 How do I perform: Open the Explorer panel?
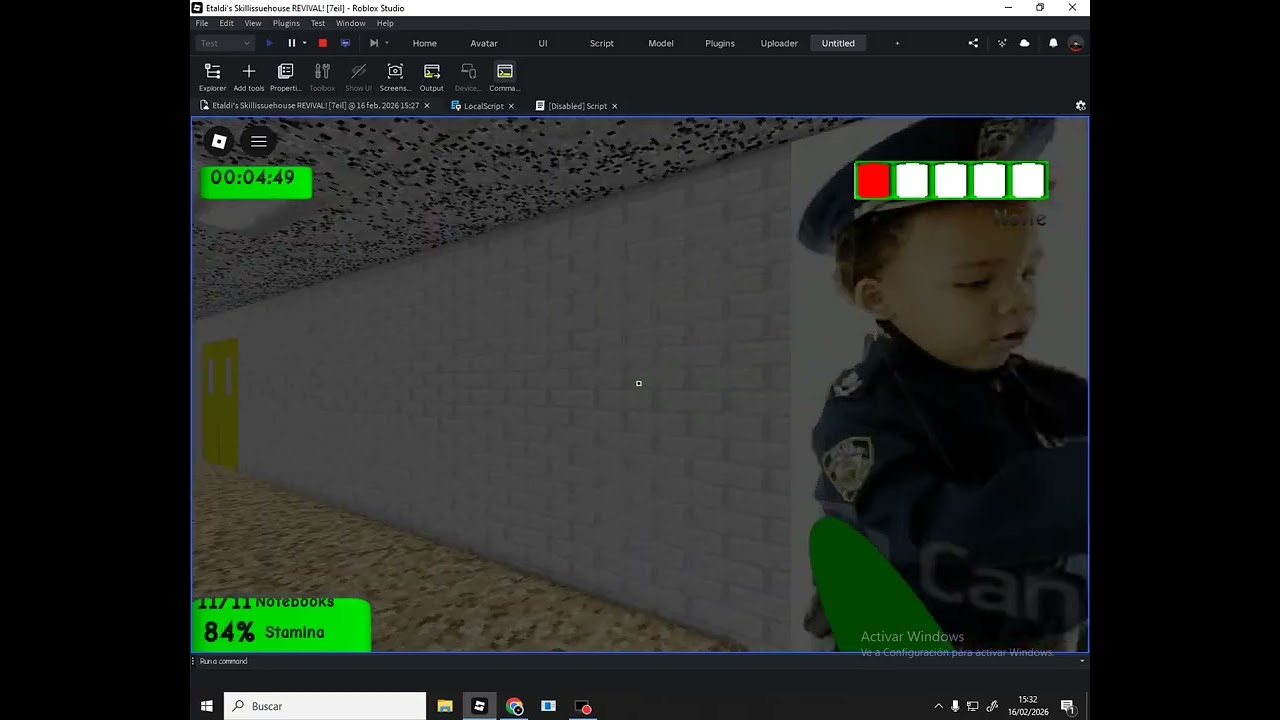tap(212, 76)
